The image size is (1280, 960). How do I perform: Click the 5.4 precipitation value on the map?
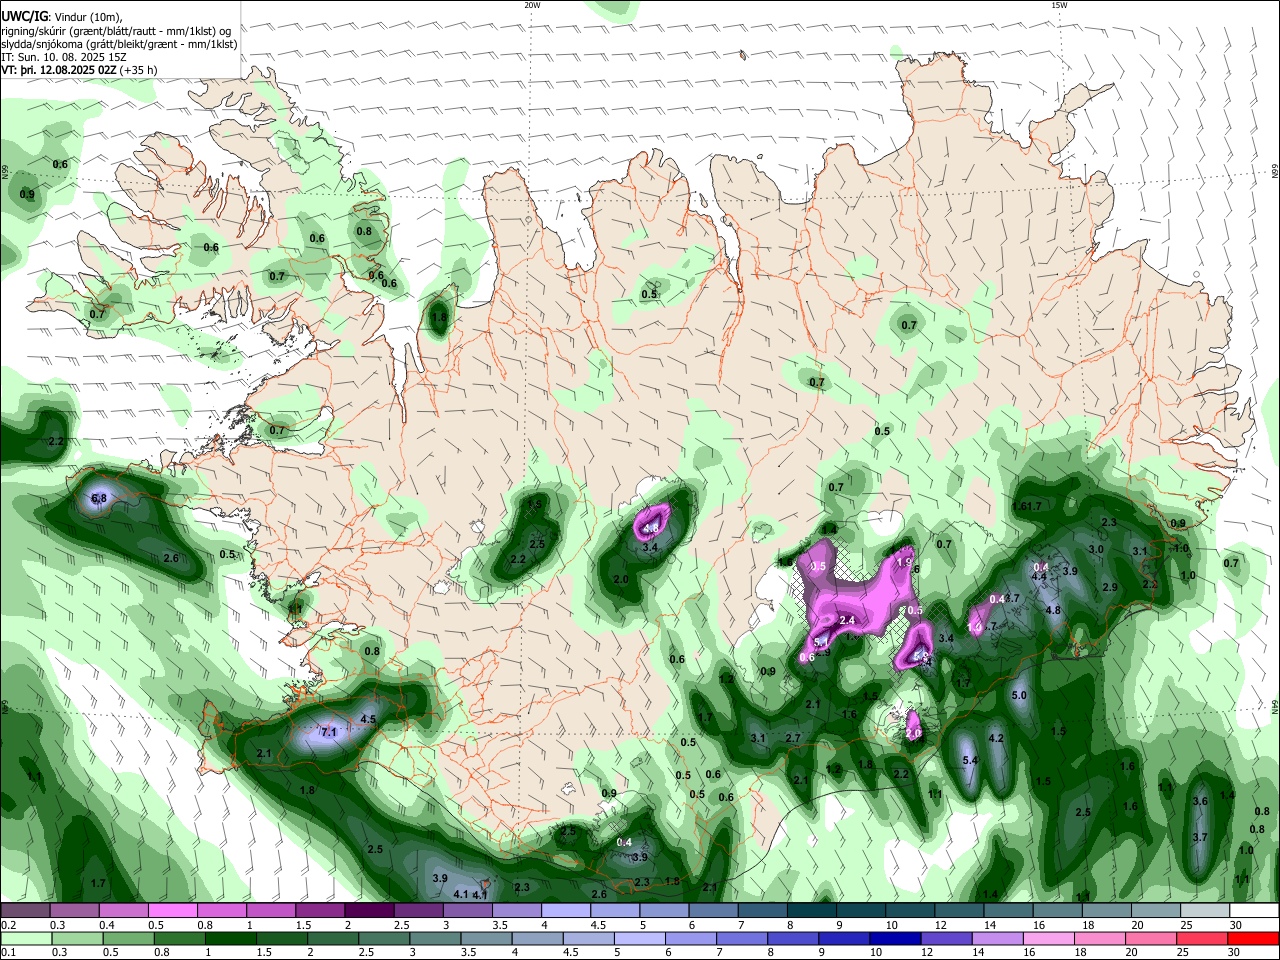pyautogui.click(x=969, y=761)
